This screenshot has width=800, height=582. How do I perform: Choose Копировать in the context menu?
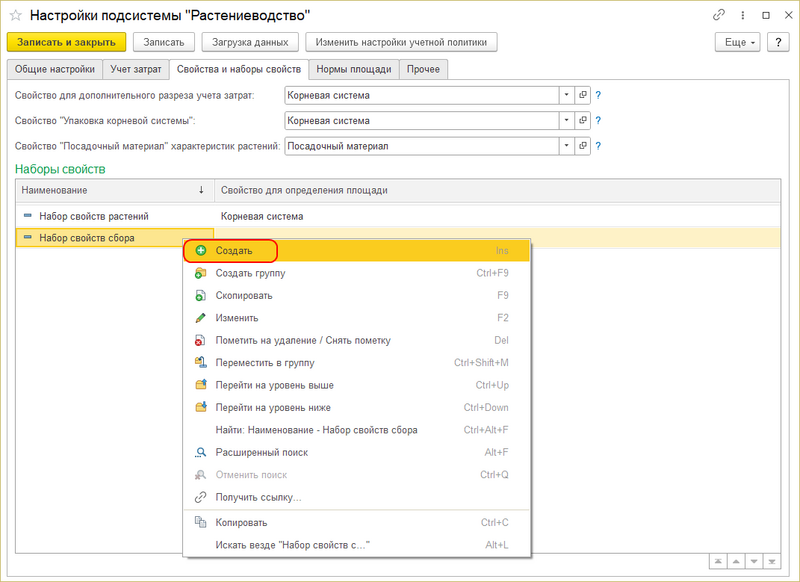point(357,522)
